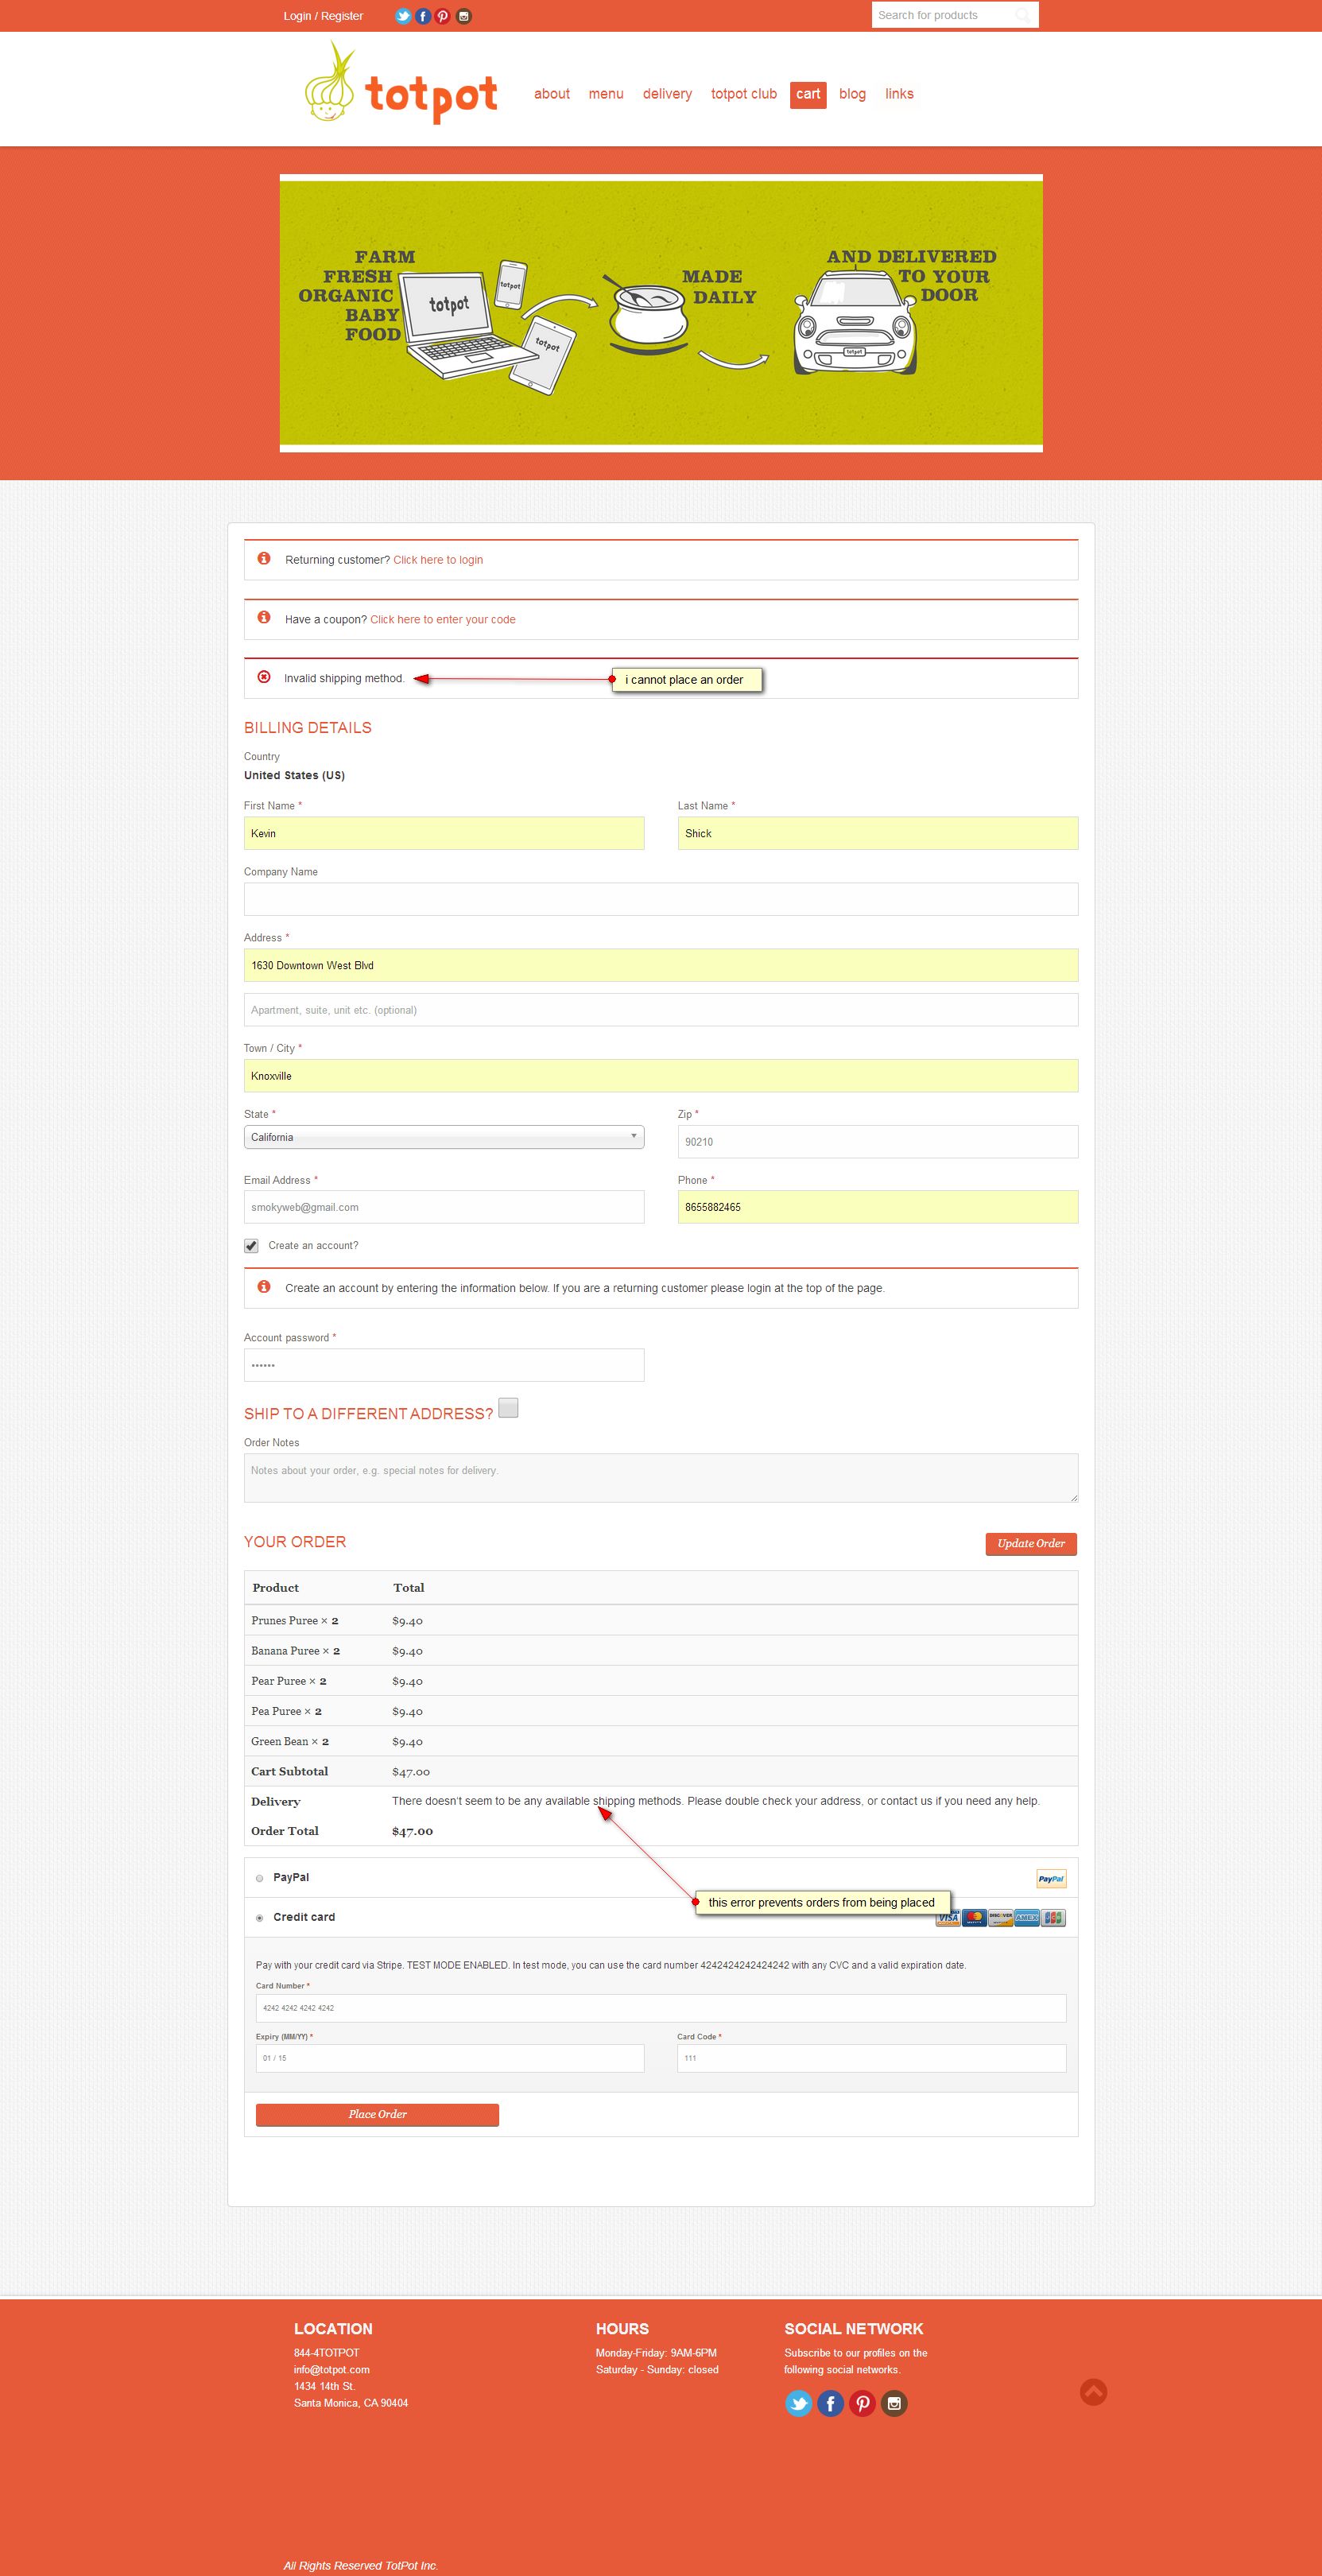Open the Pinterest icon in top header

click(443, 16)
